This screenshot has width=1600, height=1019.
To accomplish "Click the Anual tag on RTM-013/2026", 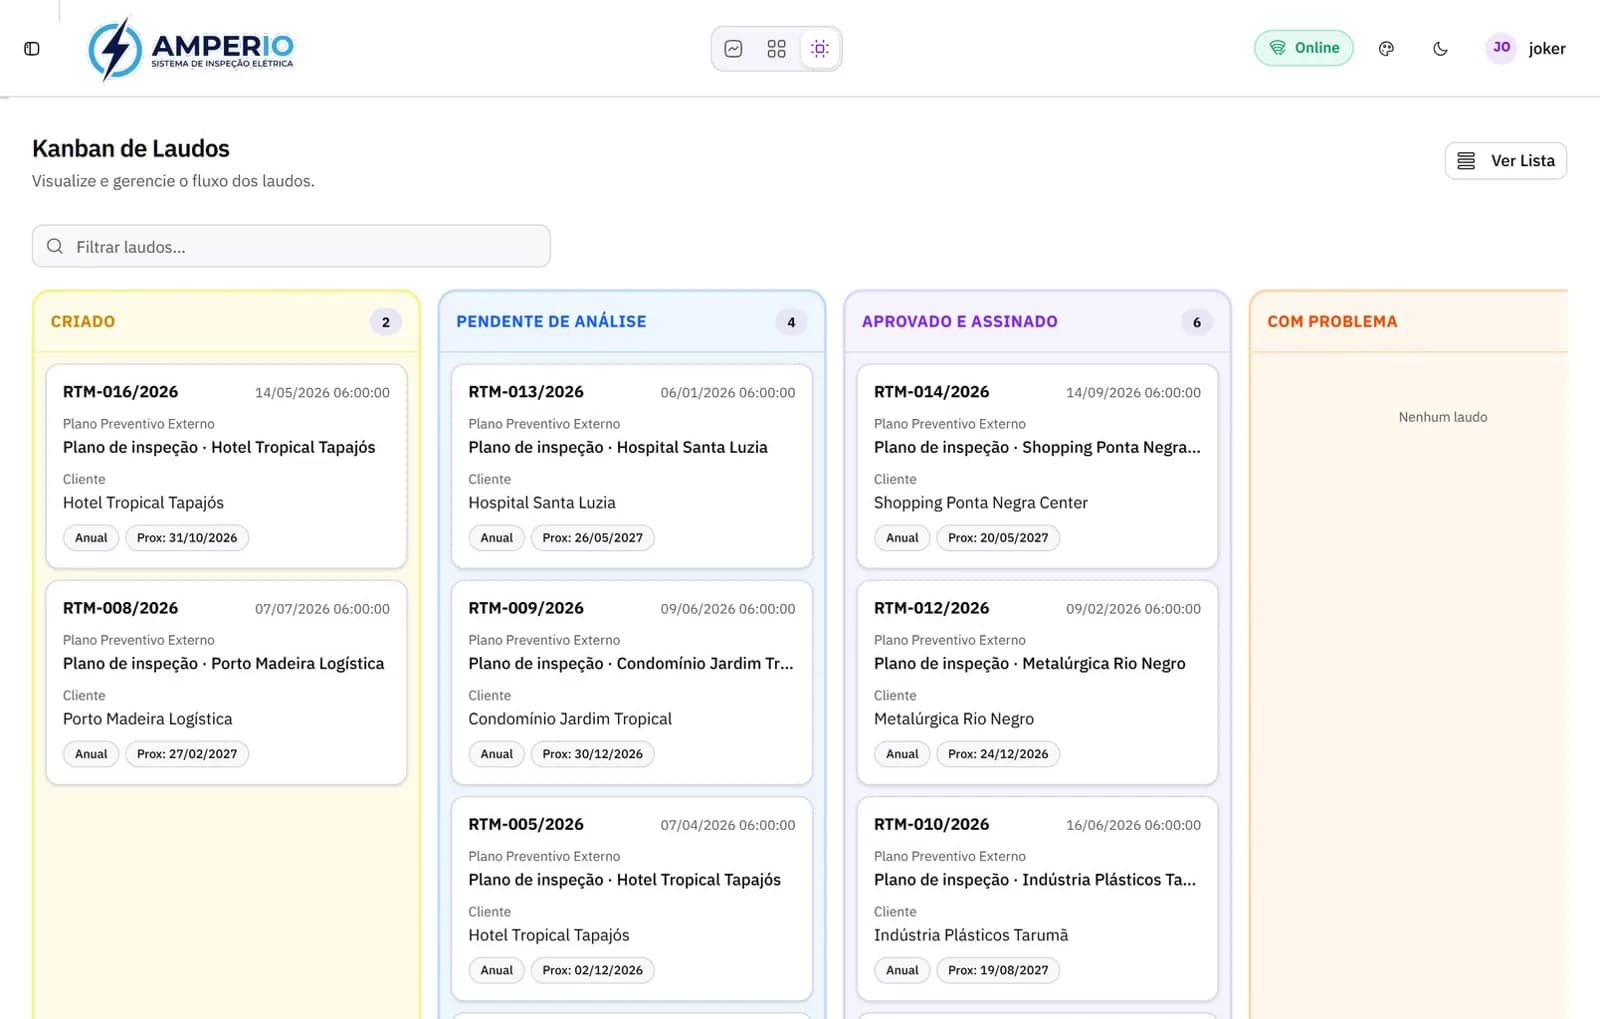I will point(496,538).
